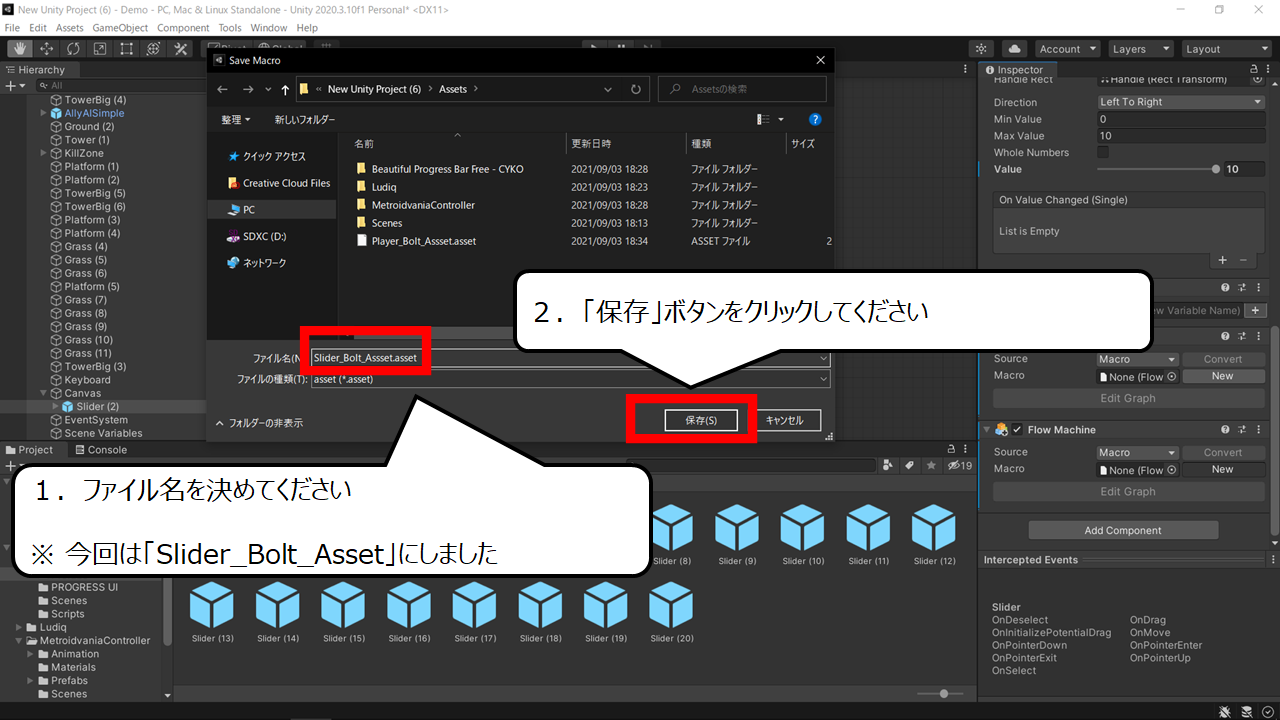The height and width of the screenshot is (720, 1280).
Task: Open the 整理 organize menu
Action: pos(236,119)
